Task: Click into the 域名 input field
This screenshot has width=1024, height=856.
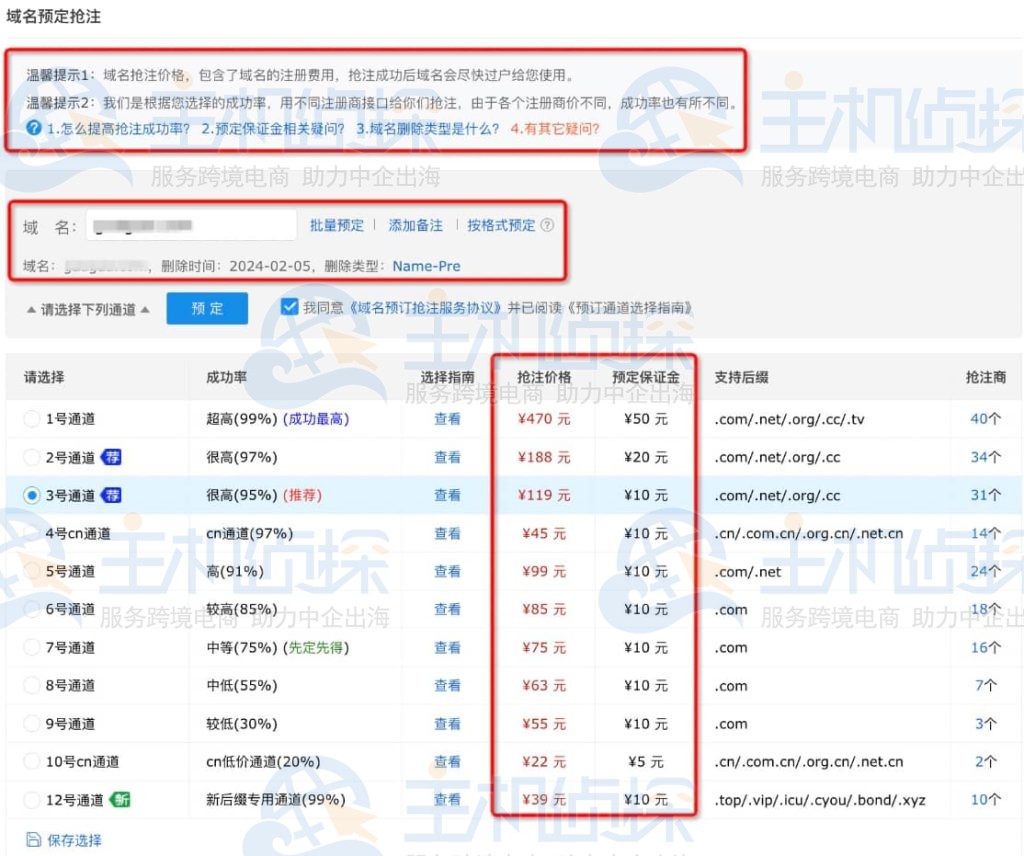Action: (x=191, y=225)
